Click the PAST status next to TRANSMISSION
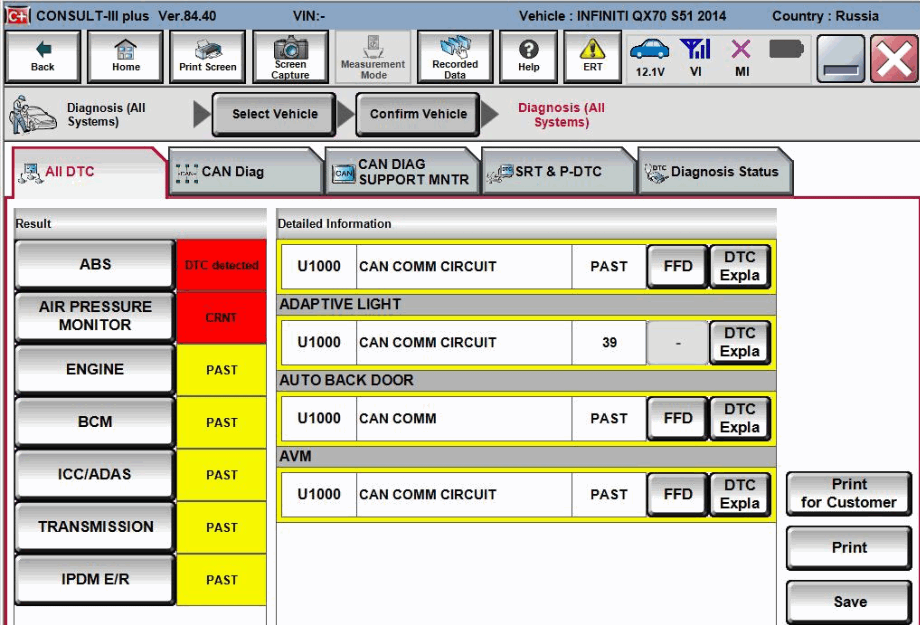920x625 pixels. click(221, 528)
